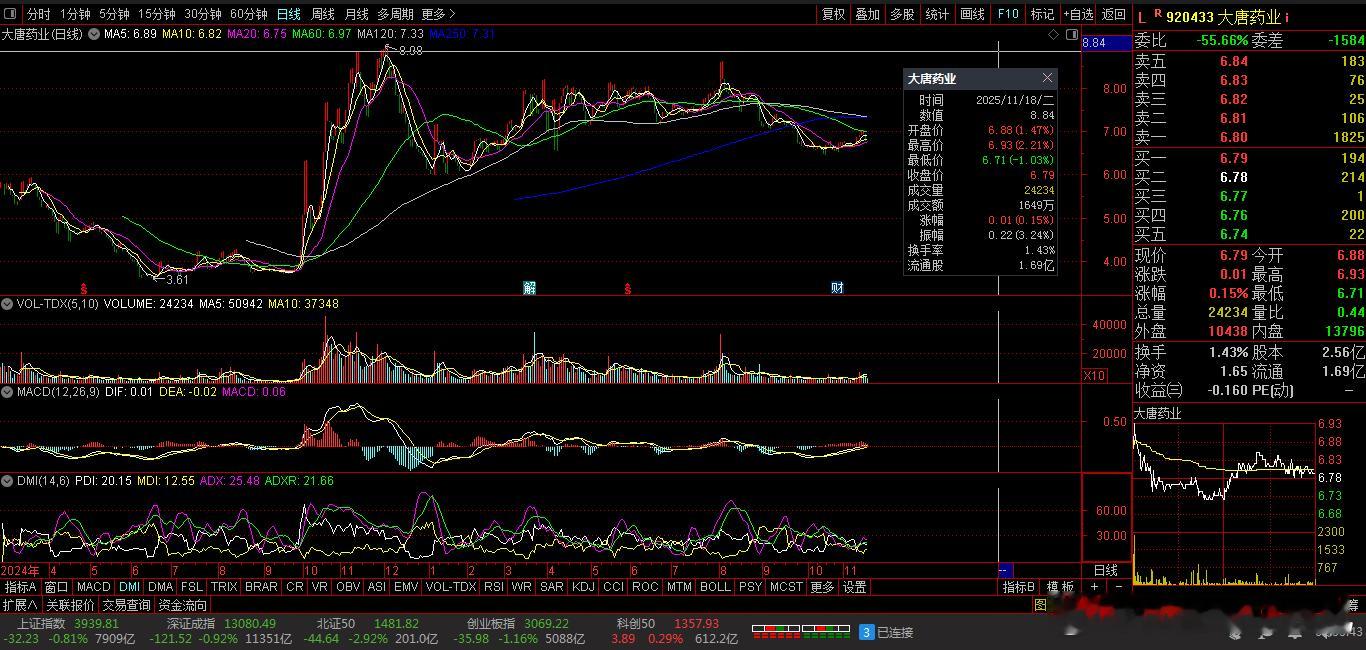Image resolution: width=1366 pixels, height=650 pixels.
Task: Click the 统计 statistics button
Action: pyautogui.click(x=937, y=14)
